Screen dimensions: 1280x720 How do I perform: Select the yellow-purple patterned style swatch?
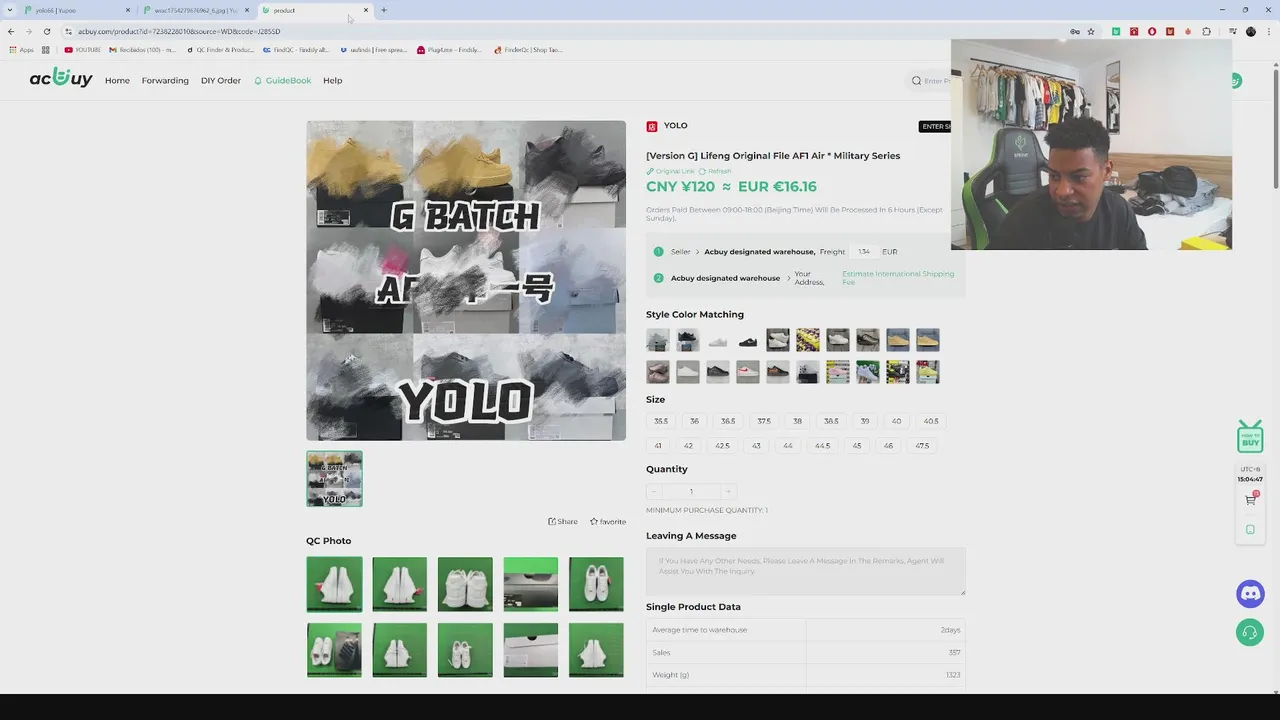[808, 341]
